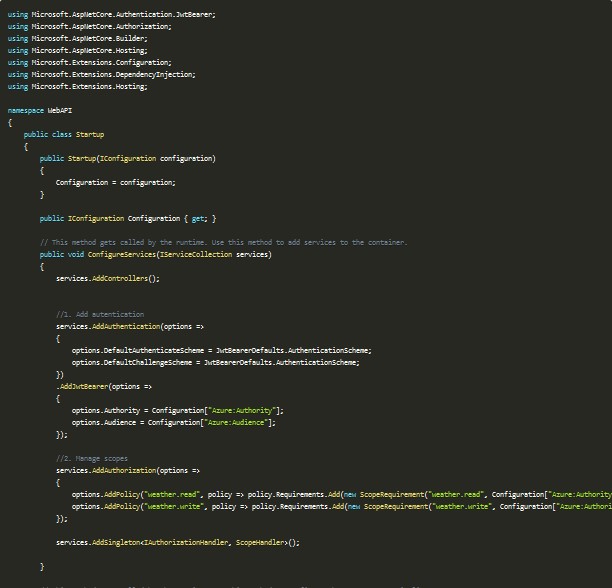The width and height of the screenshot is (612, 588).
Task: Click the 'services.AddAuthorization(options =>' line
Action: click(128, 471)
